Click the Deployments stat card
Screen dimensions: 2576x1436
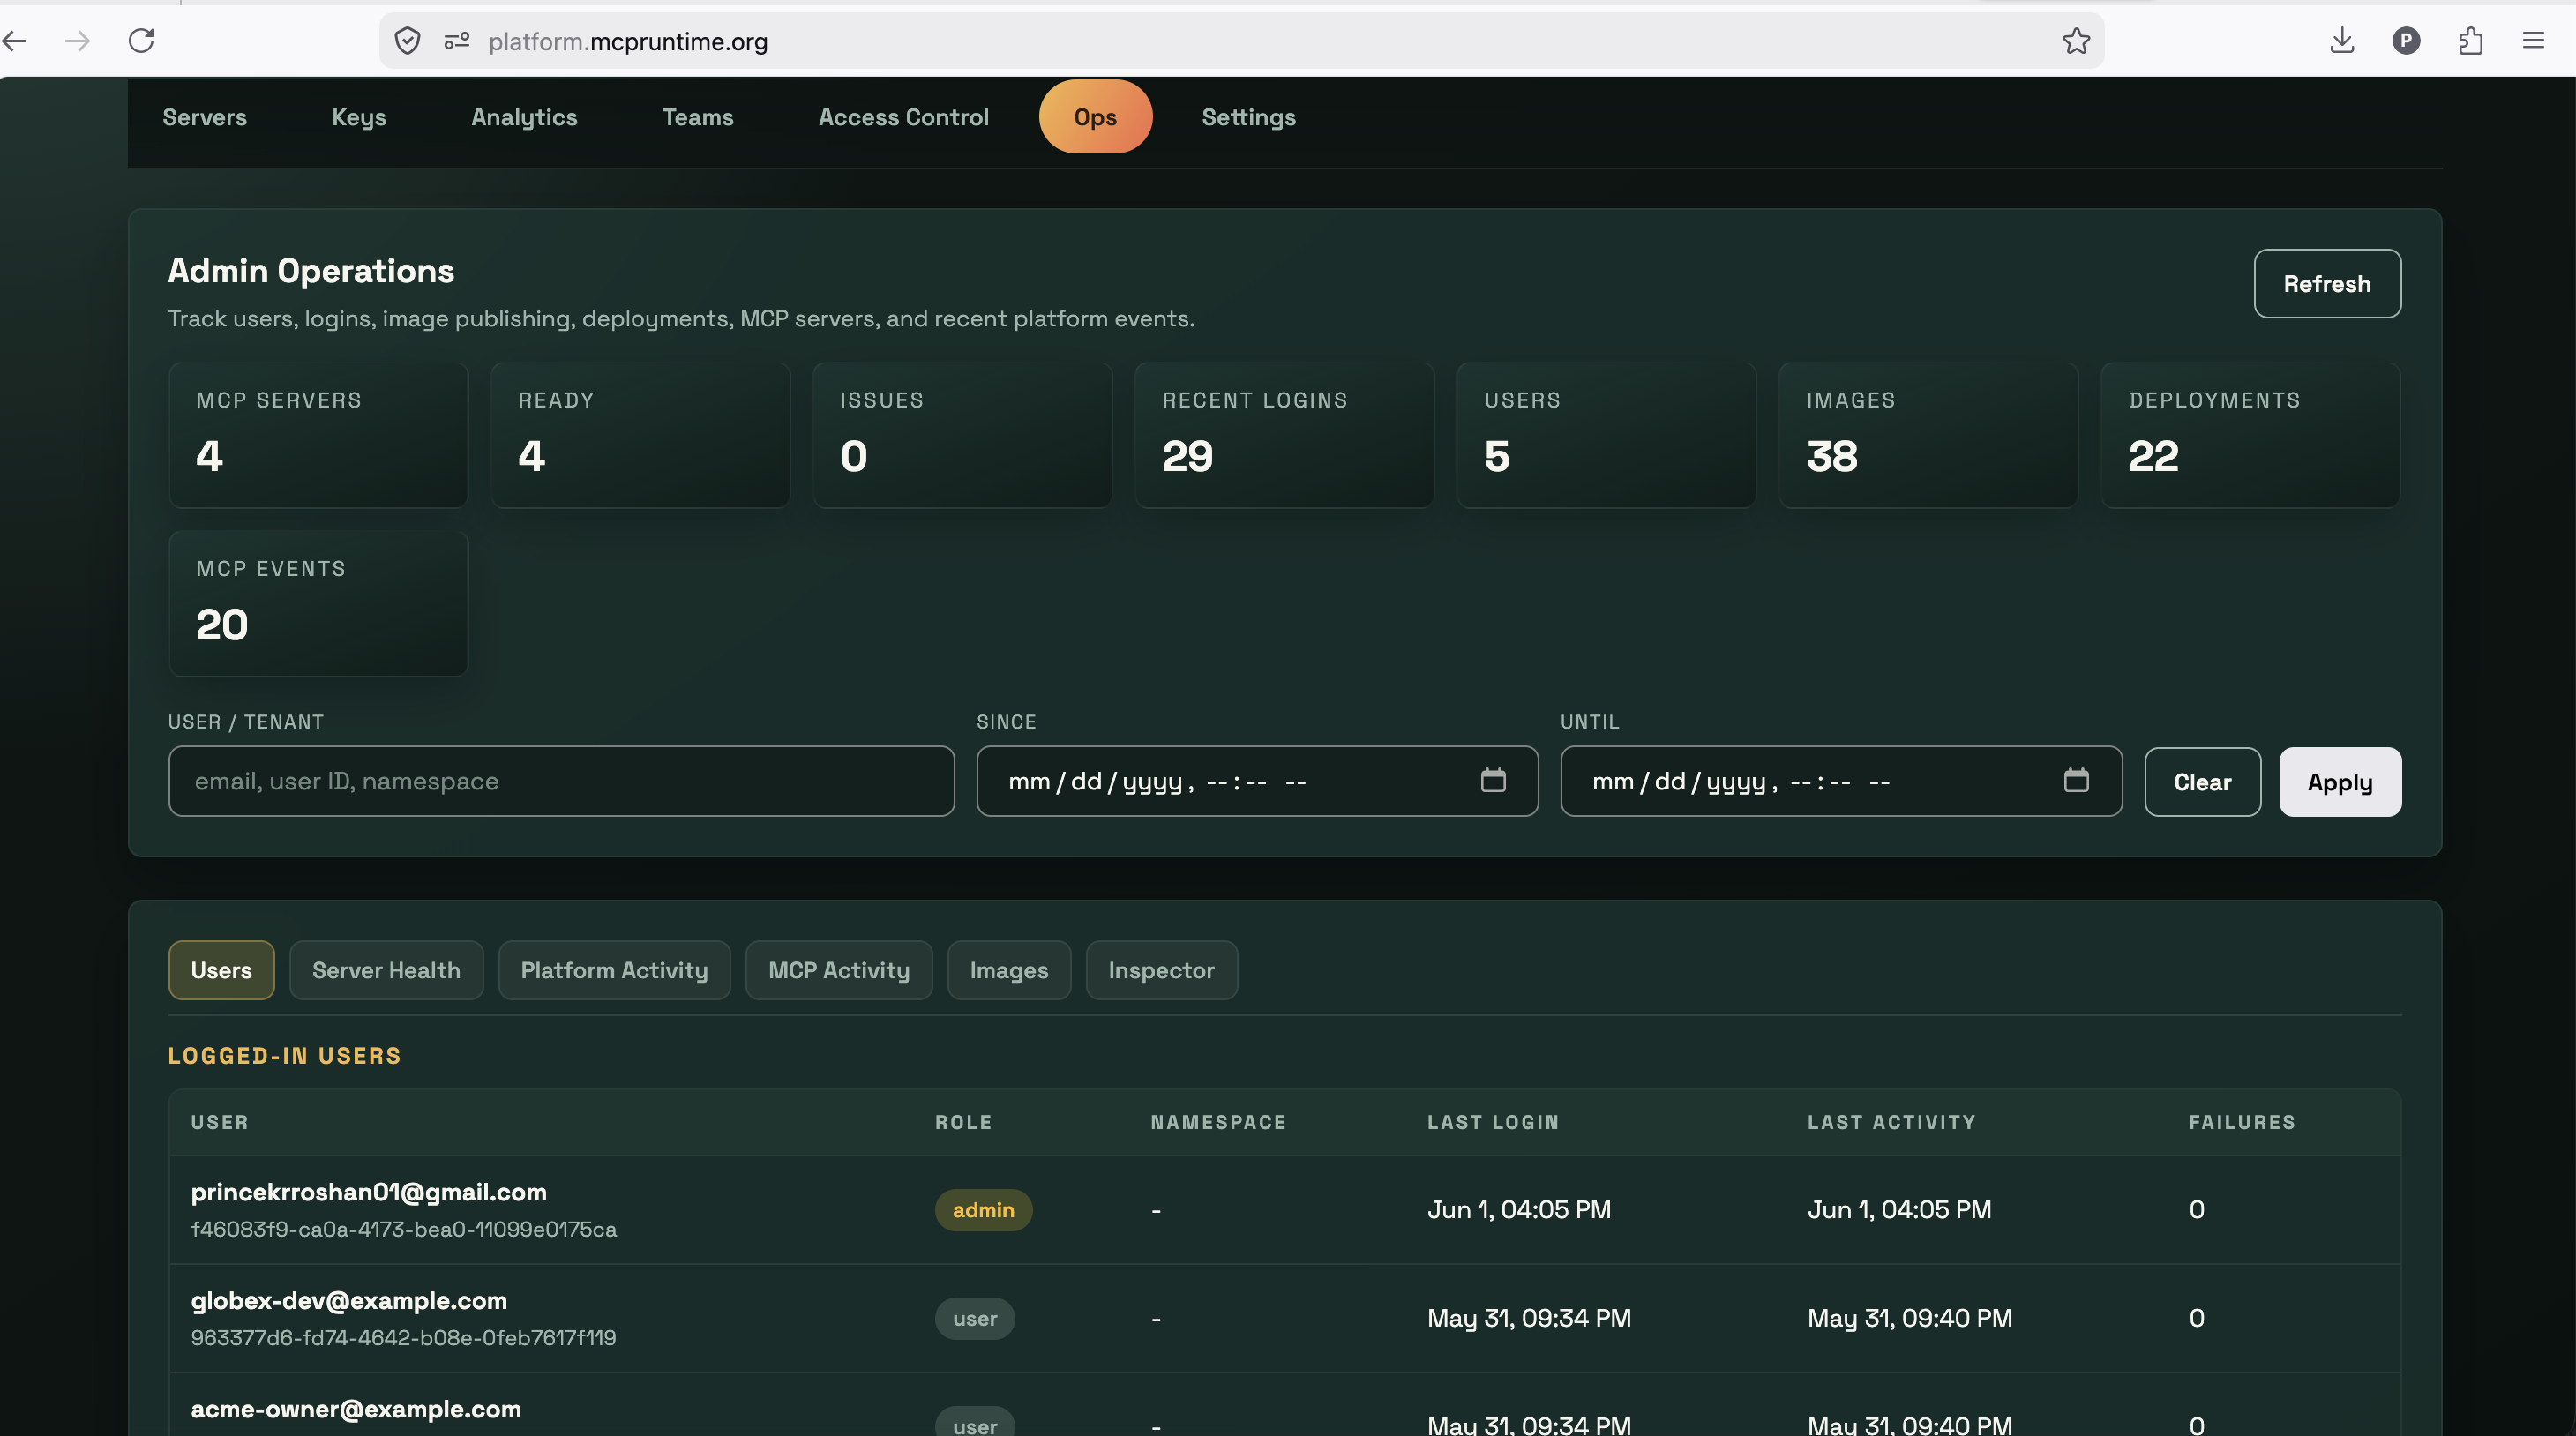point(2250,435)
